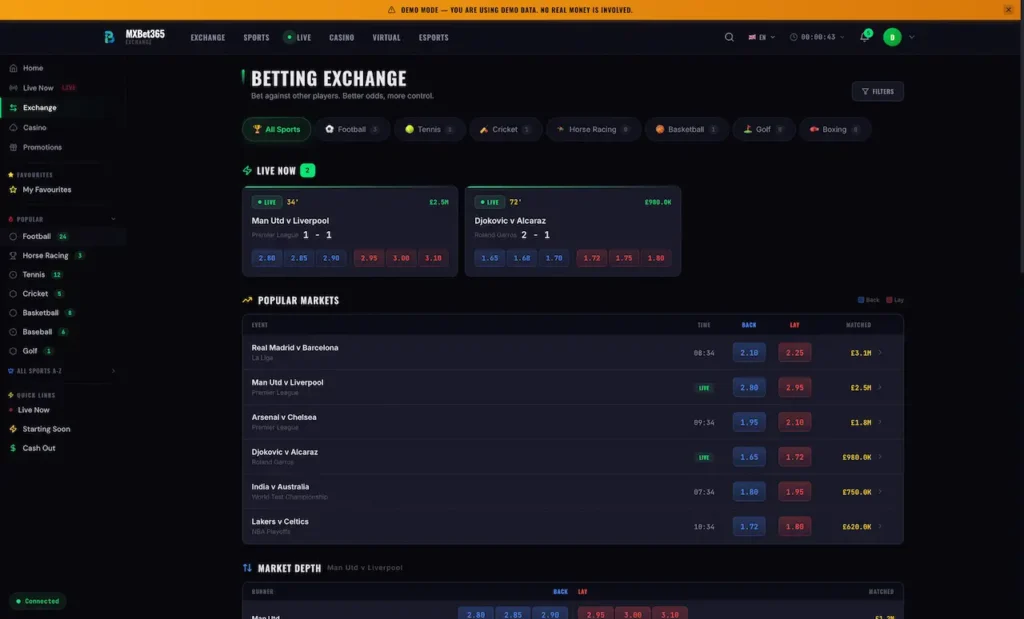This screenshot has height=619, width=1024.
Task: Go to Exchange in top navigation
Action: click(x=208, y=37)
